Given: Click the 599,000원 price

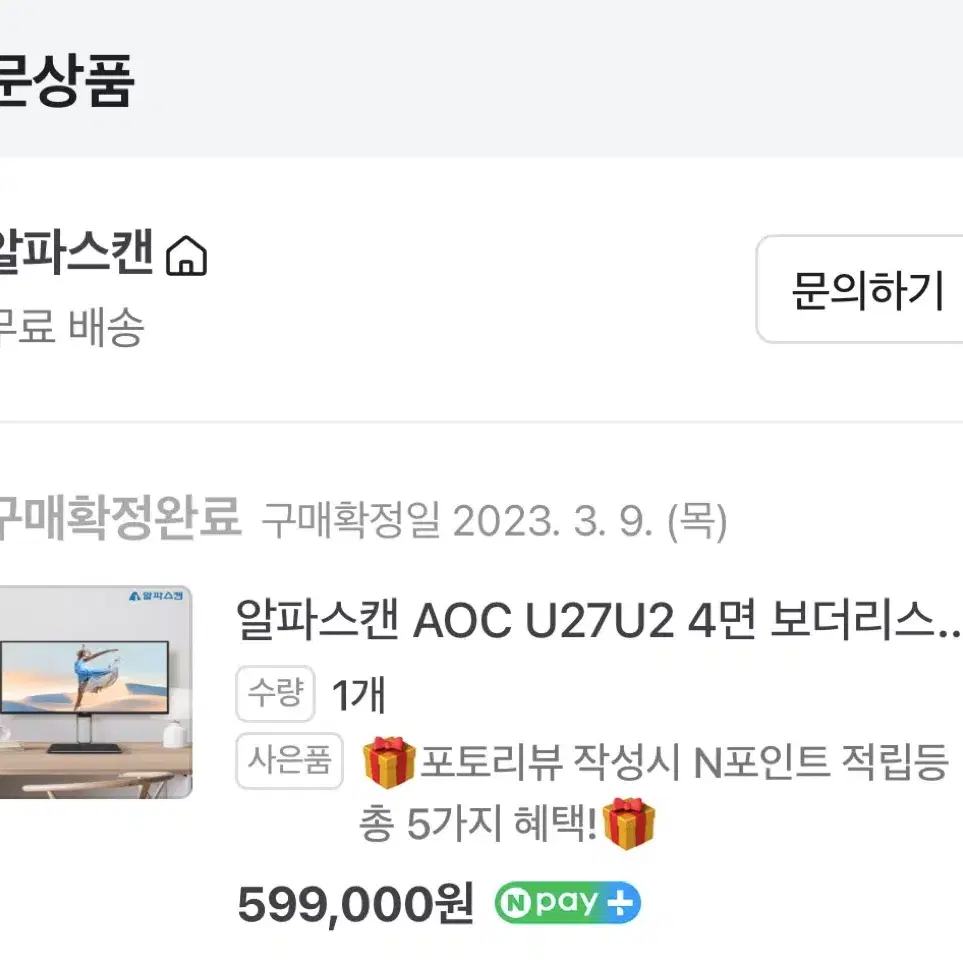Looking at the screenshot, I should coord(356,904).
